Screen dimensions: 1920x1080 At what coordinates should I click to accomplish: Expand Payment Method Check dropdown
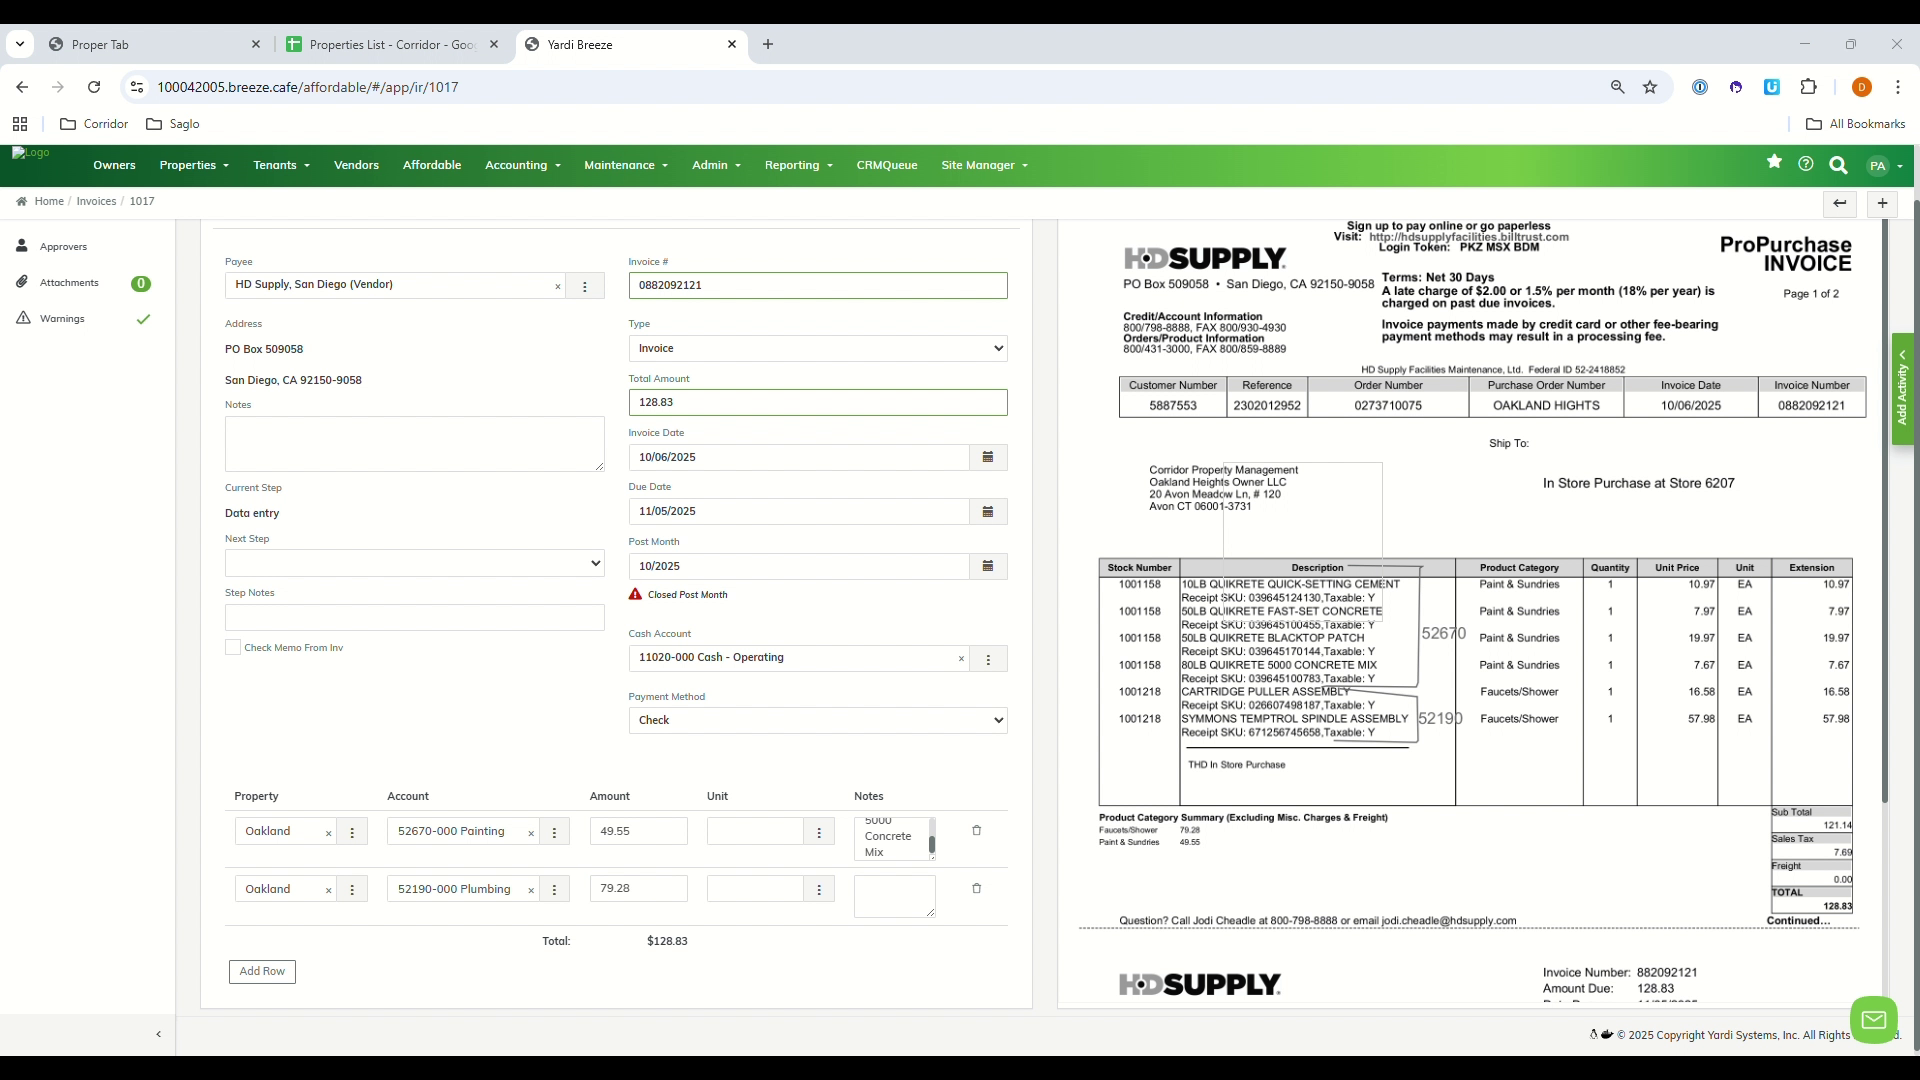[x=817, y=720]
